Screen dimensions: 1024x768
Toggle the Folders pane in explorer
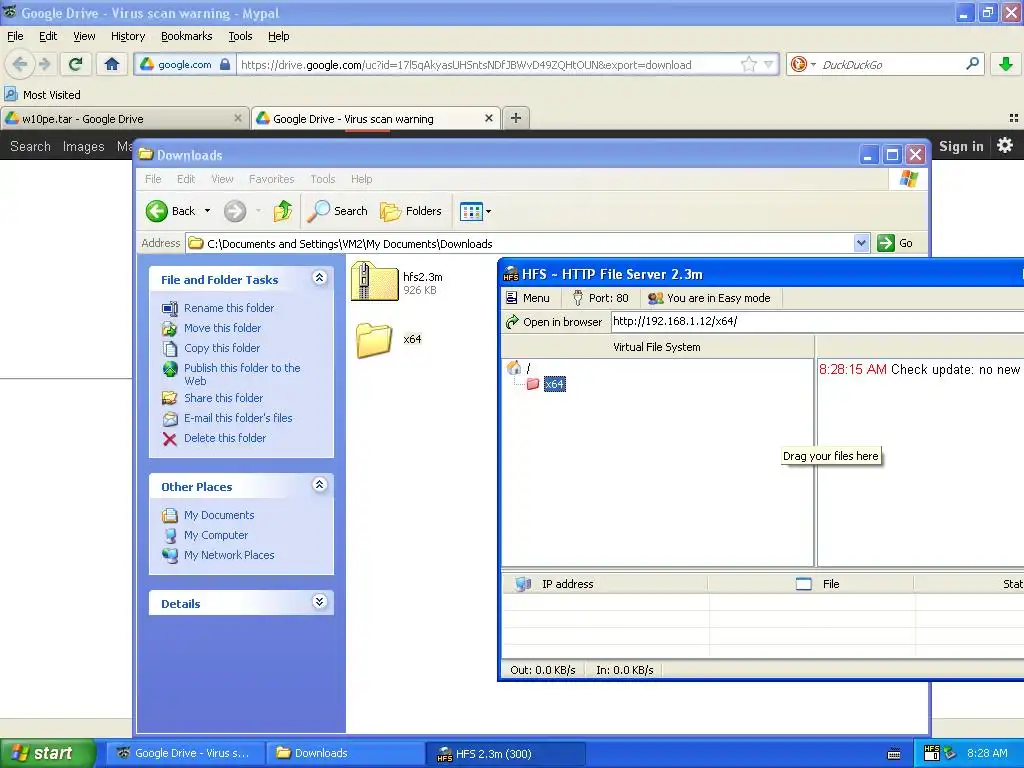pyautogui.click(x=411, y=211)
